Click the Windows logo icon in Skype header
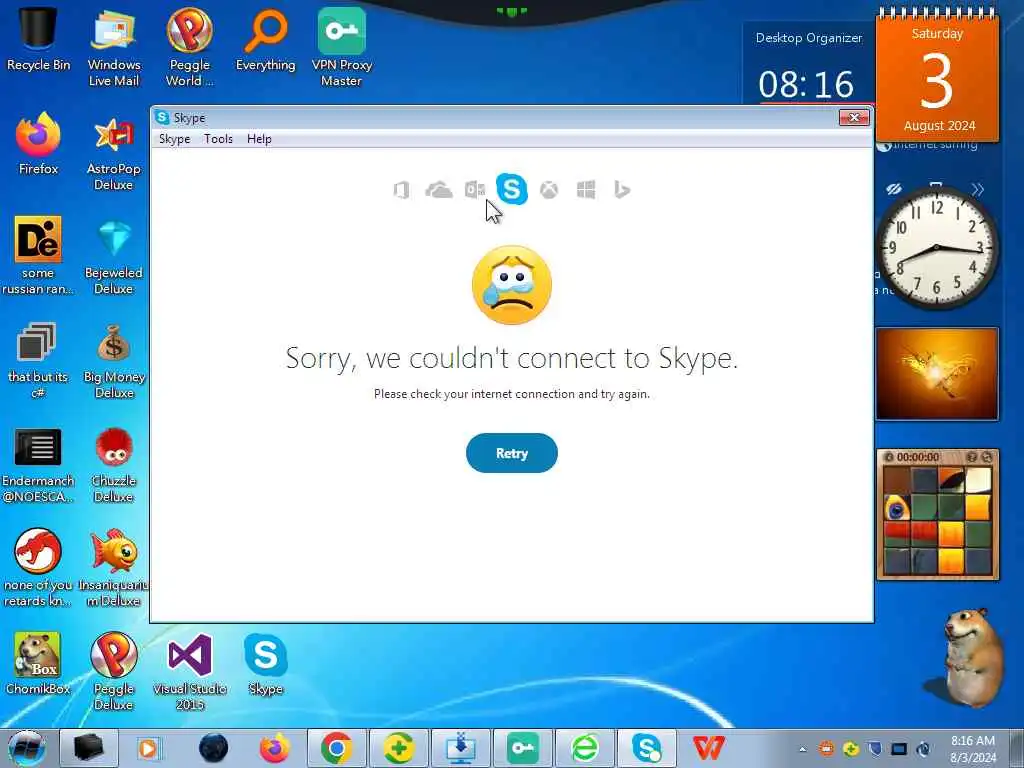The width and height of the screenshot is (1024, 768). pyautogui.click(x=586, y=190)
